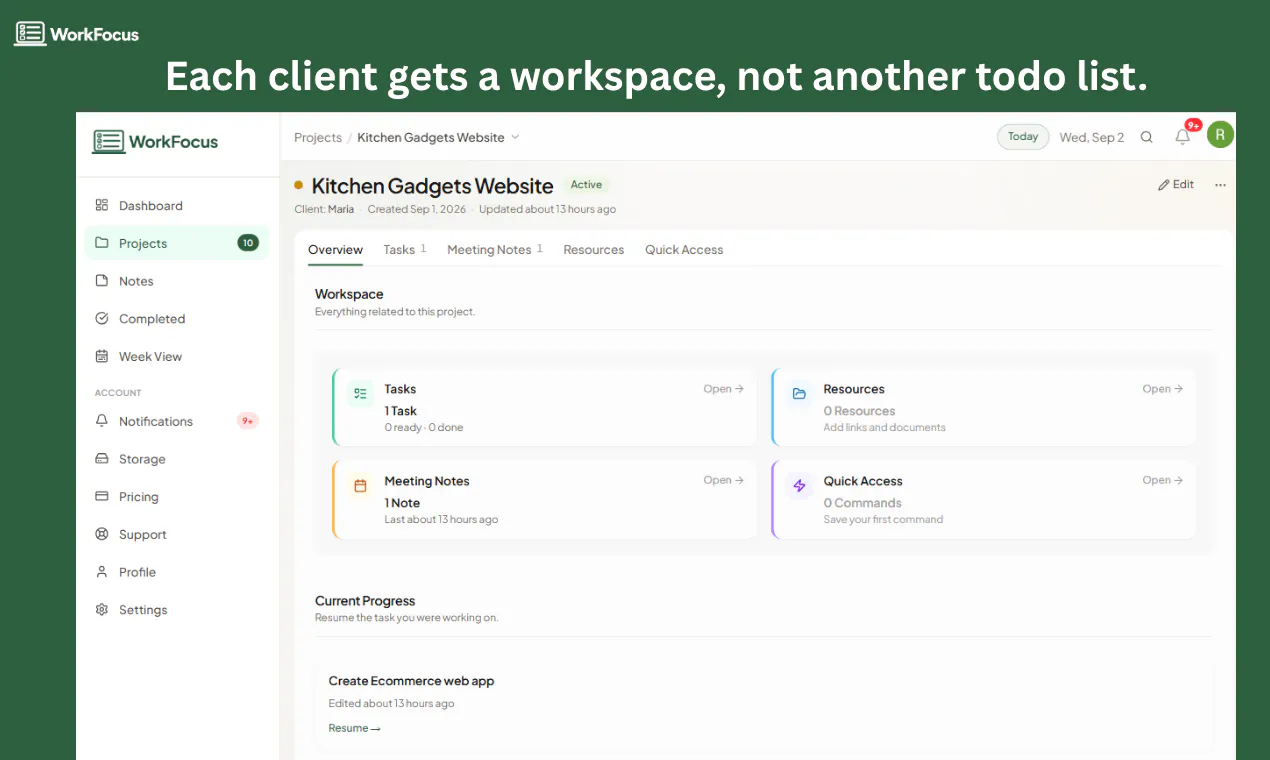This screenshot has width=1270, height=760.
Task: Click Open on the Tasks card
Action: [723, 389]
